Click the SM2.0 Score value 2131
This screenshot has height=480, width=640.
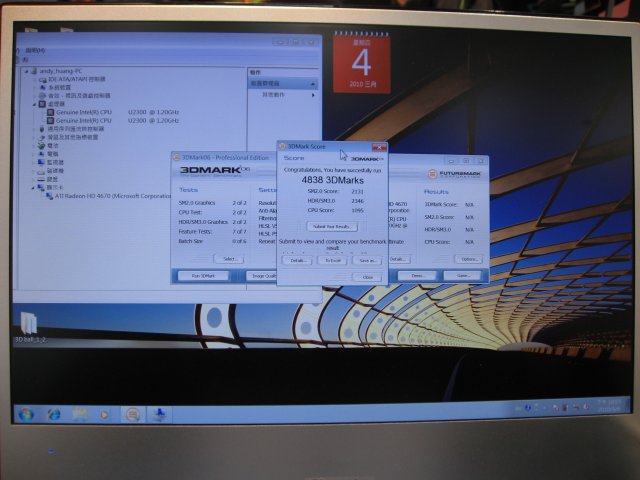(x=357, y=191)
